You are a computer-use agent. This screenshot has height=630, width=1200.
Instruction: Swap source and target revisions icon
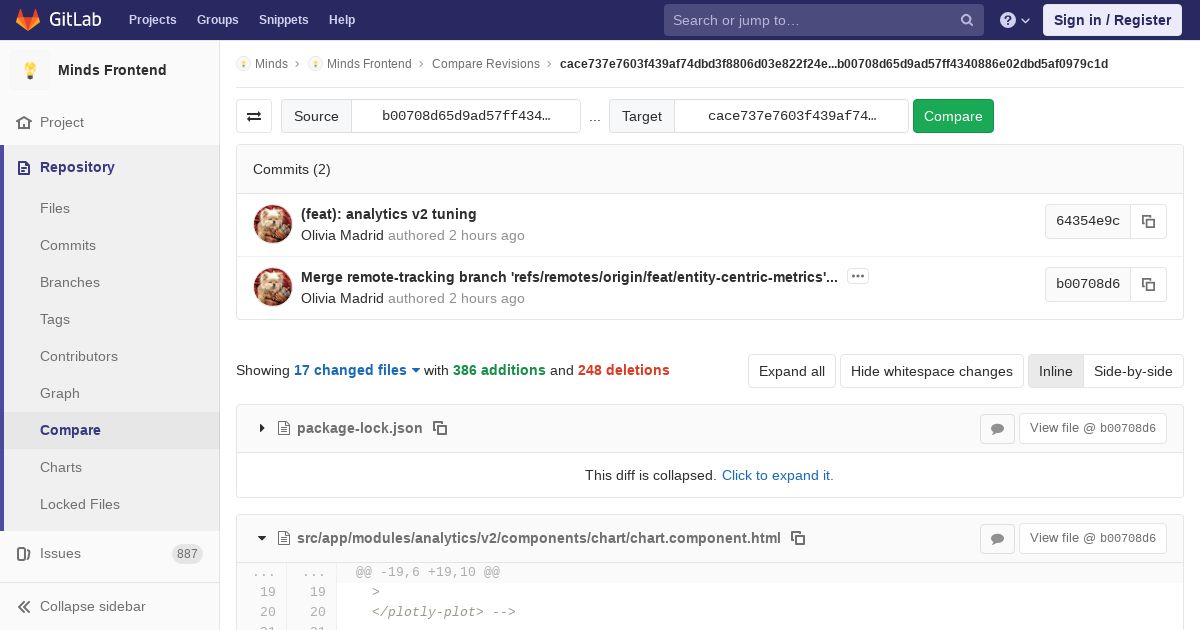254,116
